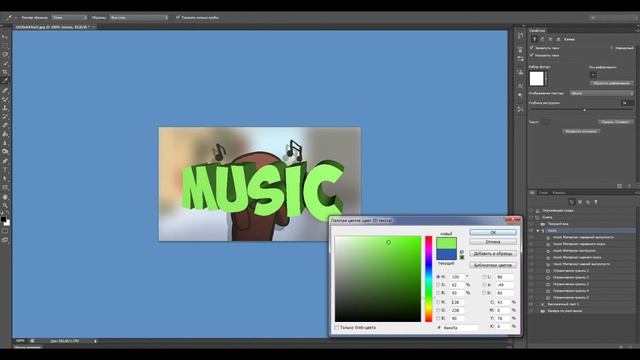Select the Pen tool
The image size is (640, 360).
[x=5, y=161]
